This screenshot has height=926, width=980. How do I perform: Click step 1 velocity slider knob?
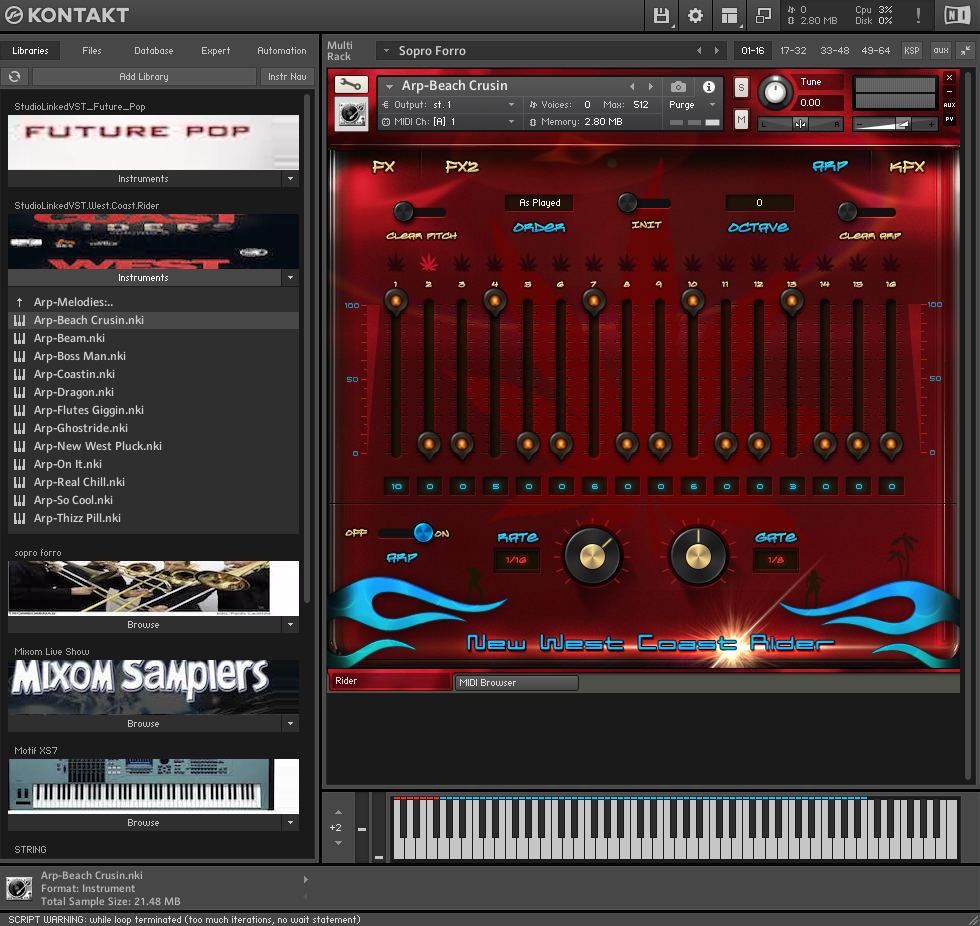tap(396, 302)
